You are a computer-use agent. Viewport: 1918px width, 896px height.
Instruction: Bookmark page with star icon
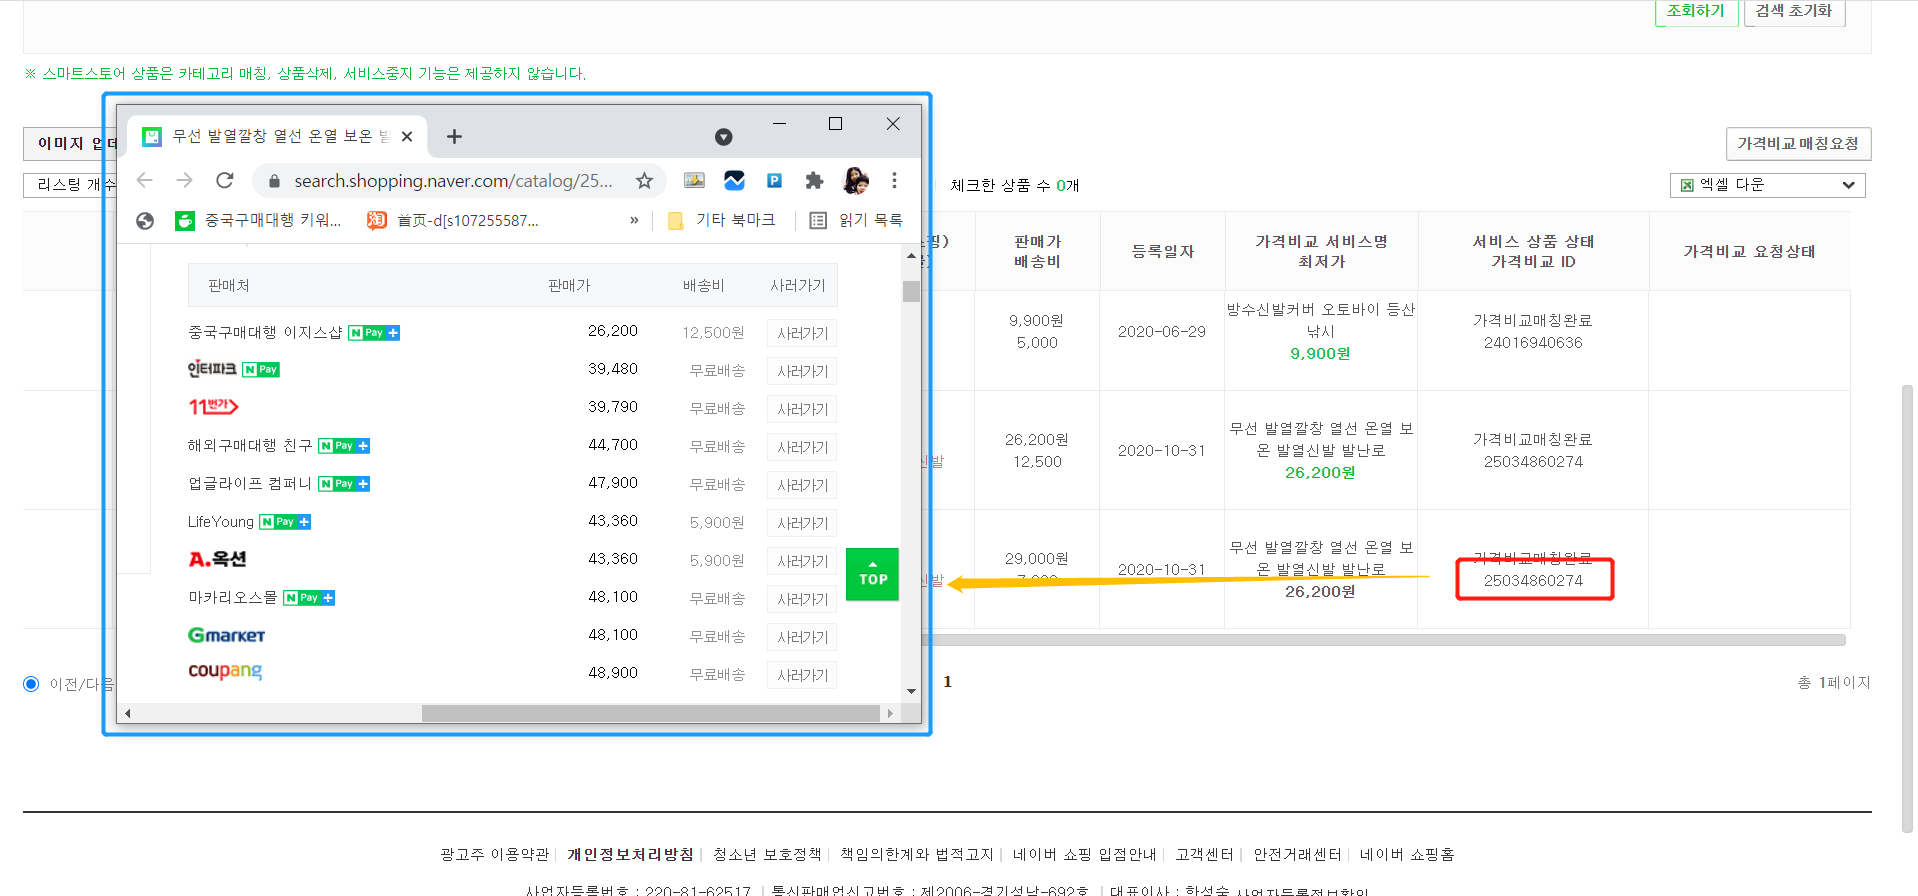[x=644, y=181]
